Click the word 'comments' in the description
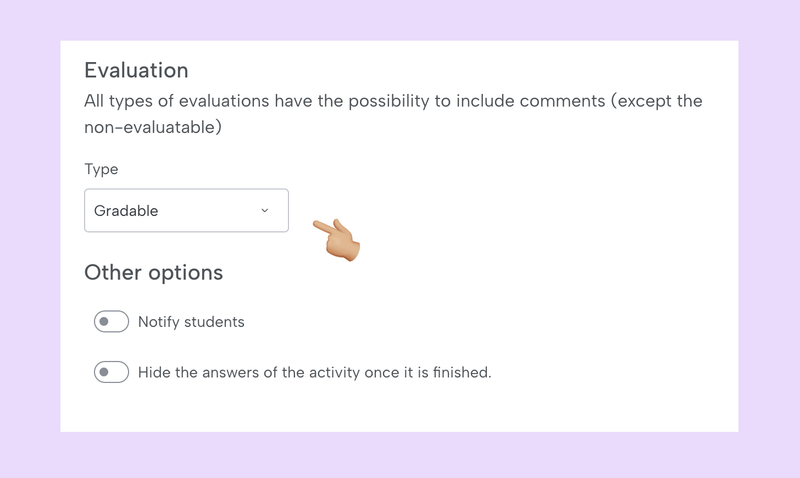 [566, 102]
